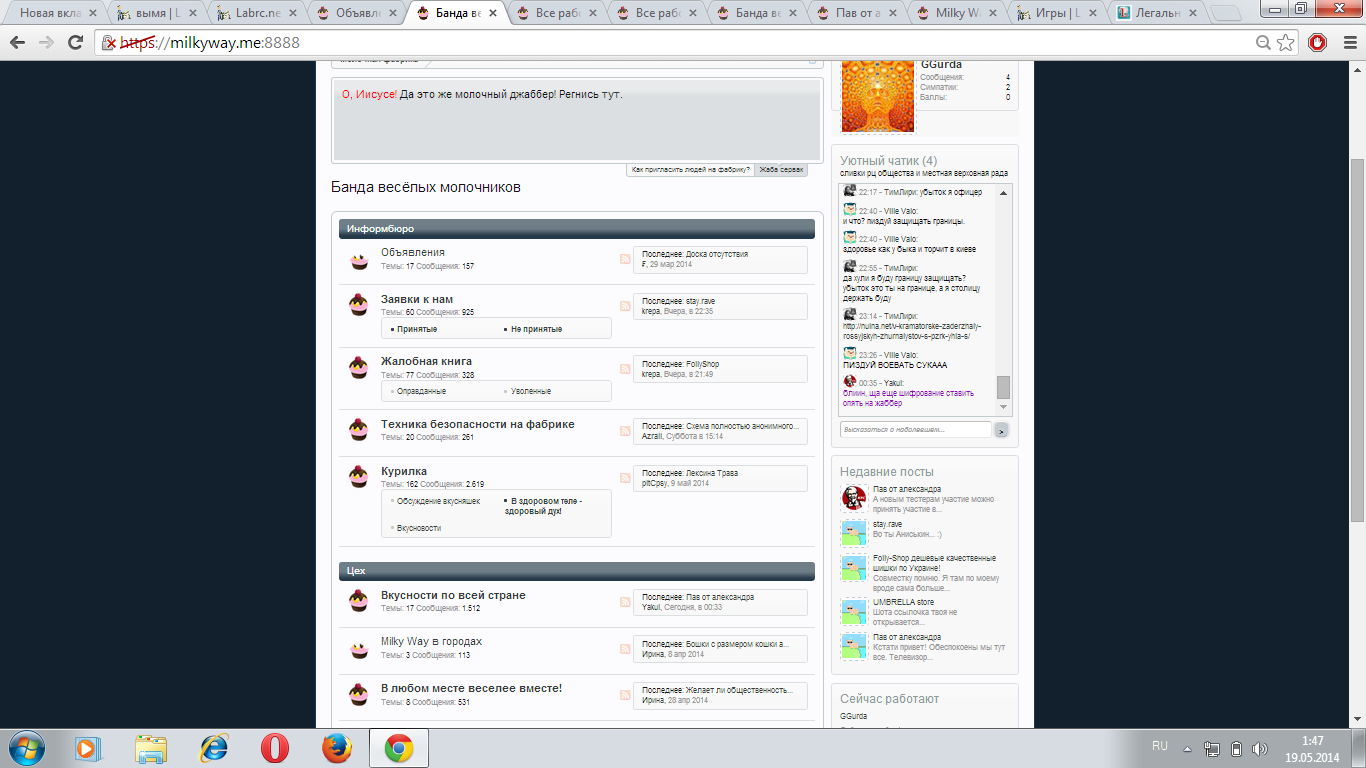Open the RU language selector in tray
The image size is (1366, 768).
[1160, 746]
